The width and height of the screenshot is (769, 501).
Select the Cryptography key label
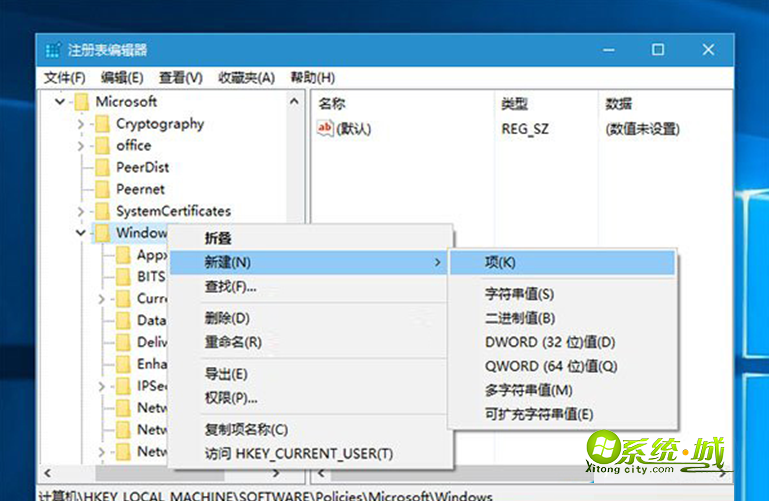160,125
